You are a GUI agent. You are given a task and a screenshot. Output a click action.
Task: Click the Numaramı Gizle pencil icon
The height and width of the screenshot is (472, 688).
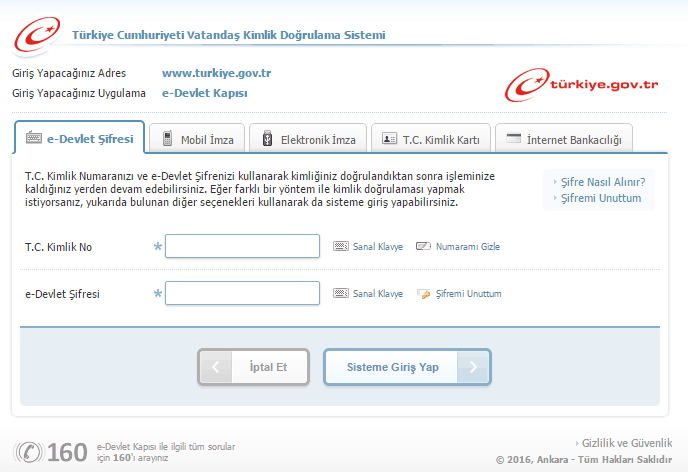[422, 246]
